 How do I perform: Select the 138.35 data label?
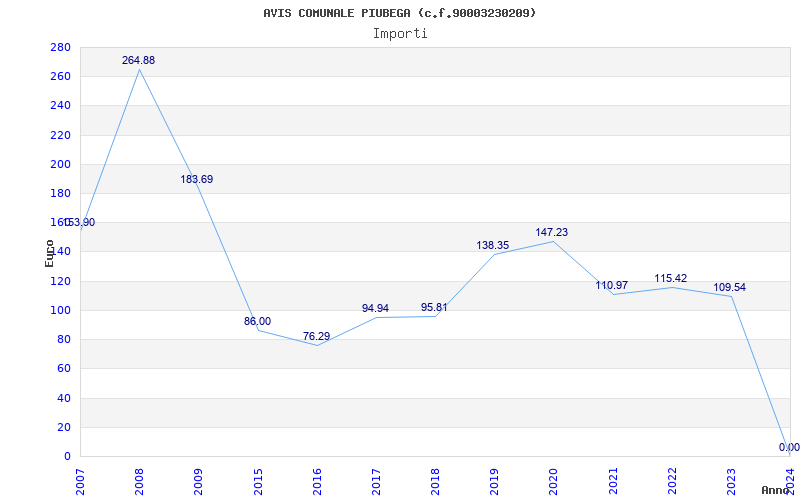[x=493, y=245]
